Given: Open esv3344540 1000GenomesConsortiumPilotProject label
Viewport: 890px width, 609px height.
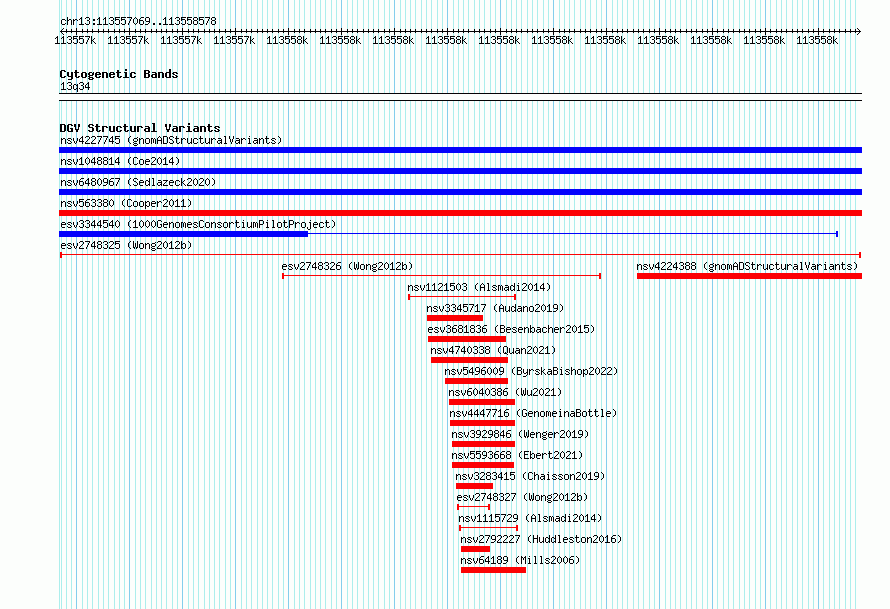Looking at the screenshot, I should [x=198, y=224].
